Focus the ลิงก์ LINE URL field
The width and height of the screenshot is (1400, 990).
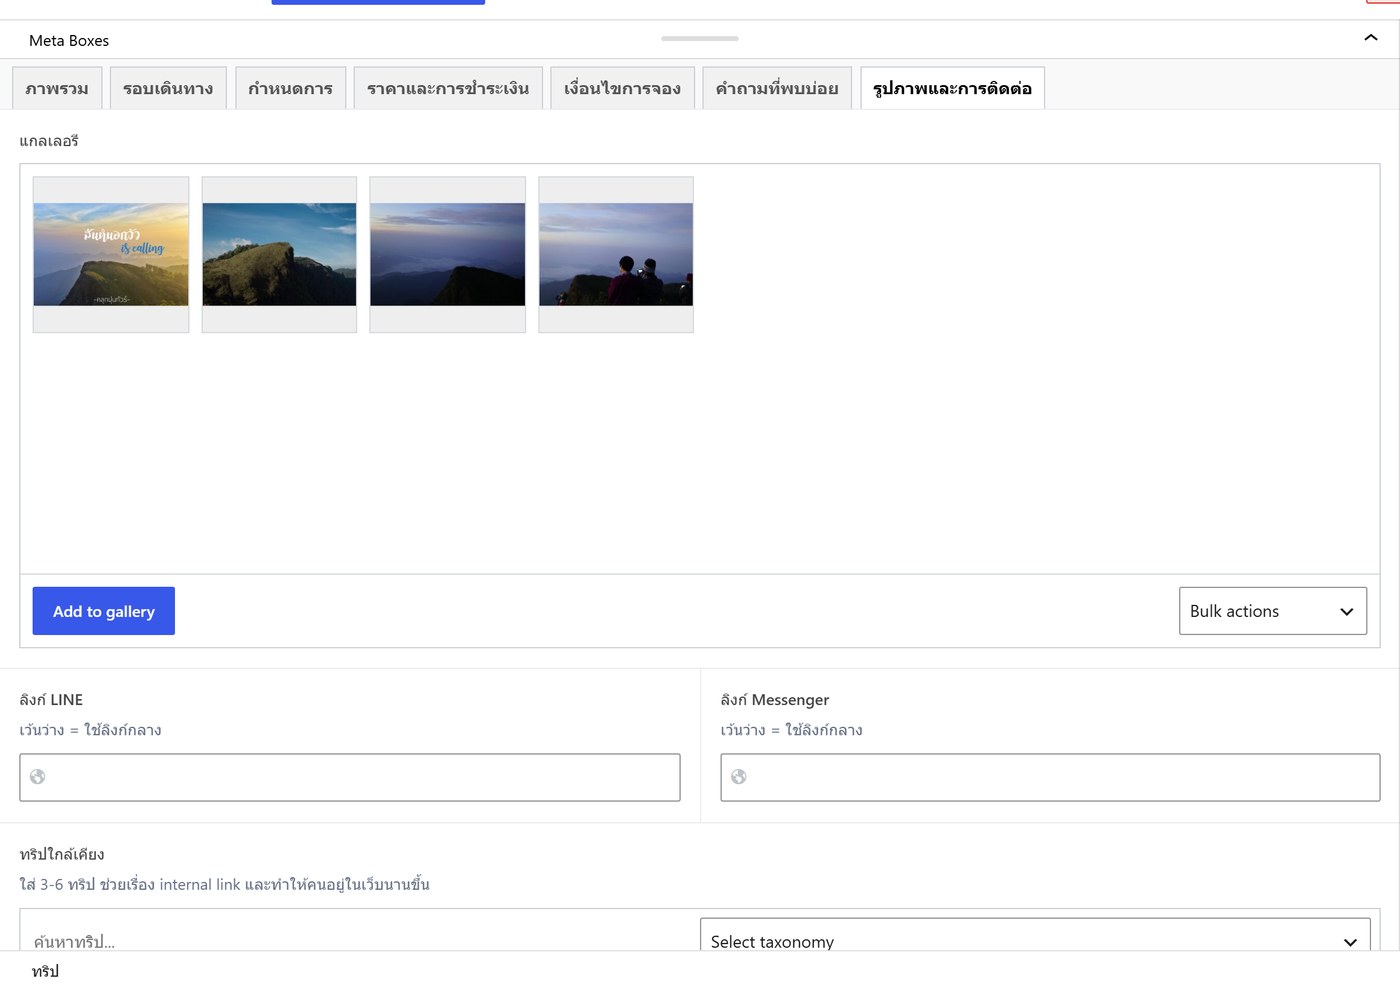(x=350, y=777)
